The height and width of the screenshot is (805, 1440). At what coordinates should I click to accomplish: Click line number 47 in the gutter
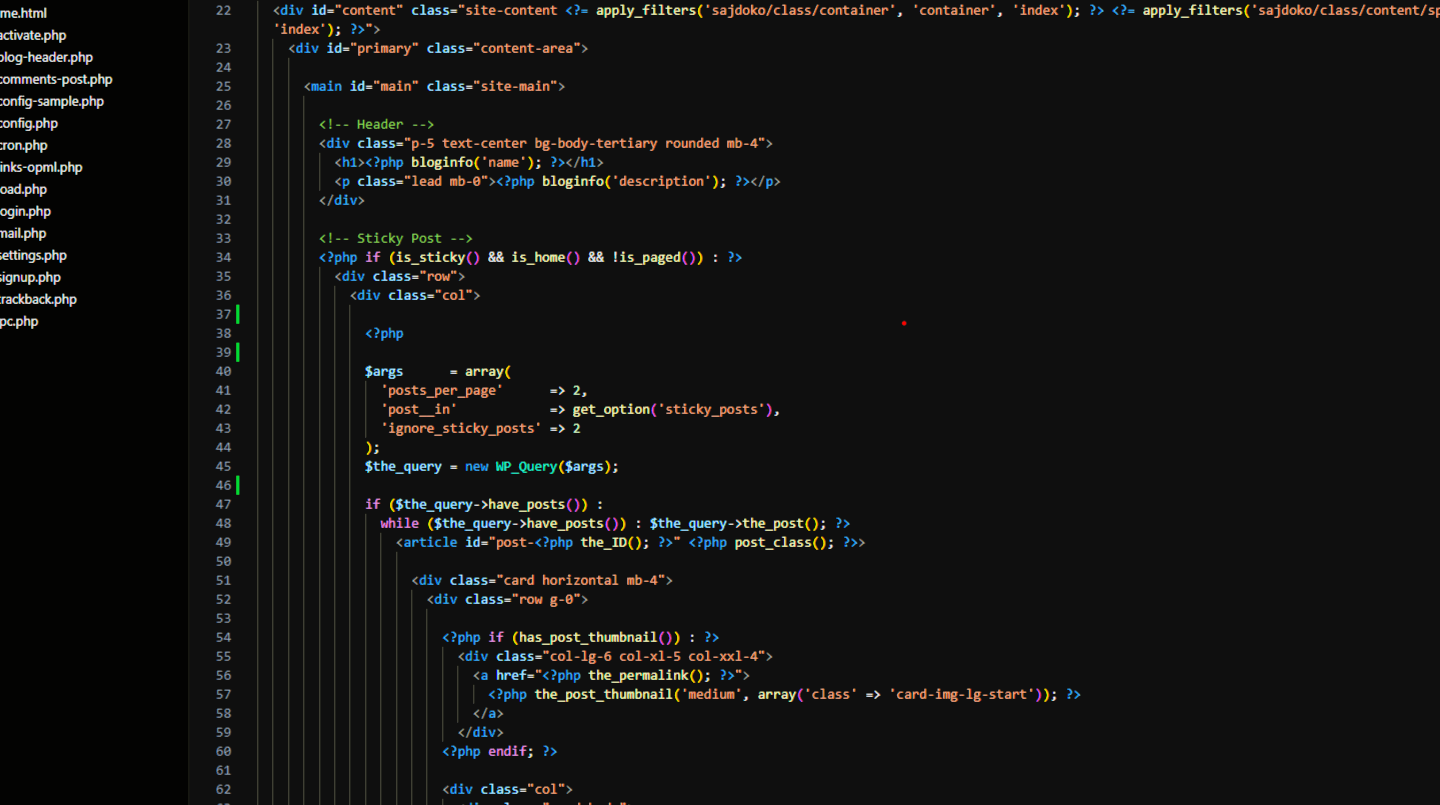pos(222,504)
